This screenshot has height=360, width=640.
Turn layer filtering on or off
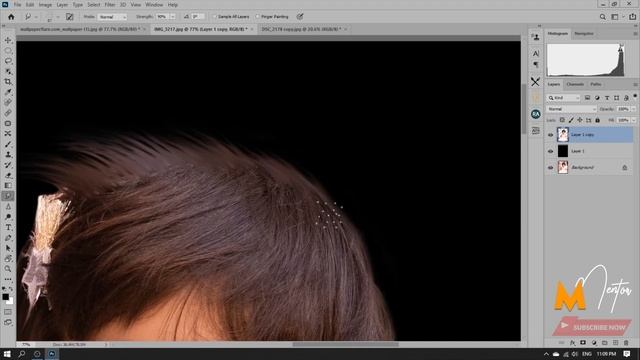pos(635,96)
